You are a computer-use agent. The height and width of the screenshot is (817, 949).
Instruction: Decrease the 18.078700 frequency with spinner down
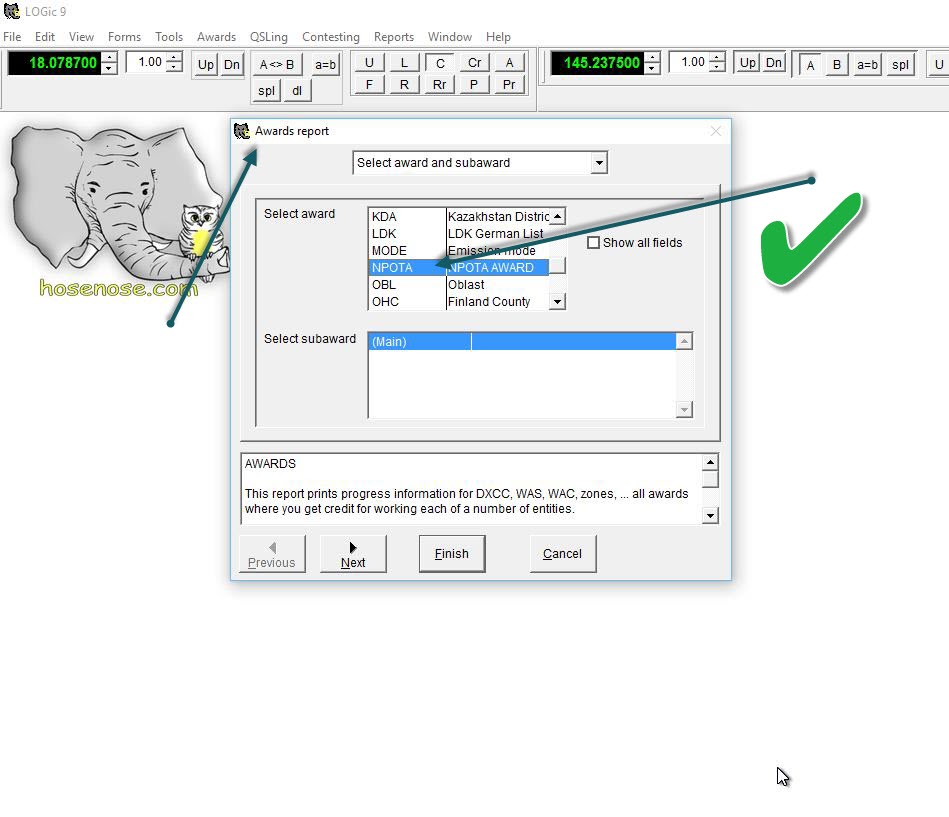(109, 68)
